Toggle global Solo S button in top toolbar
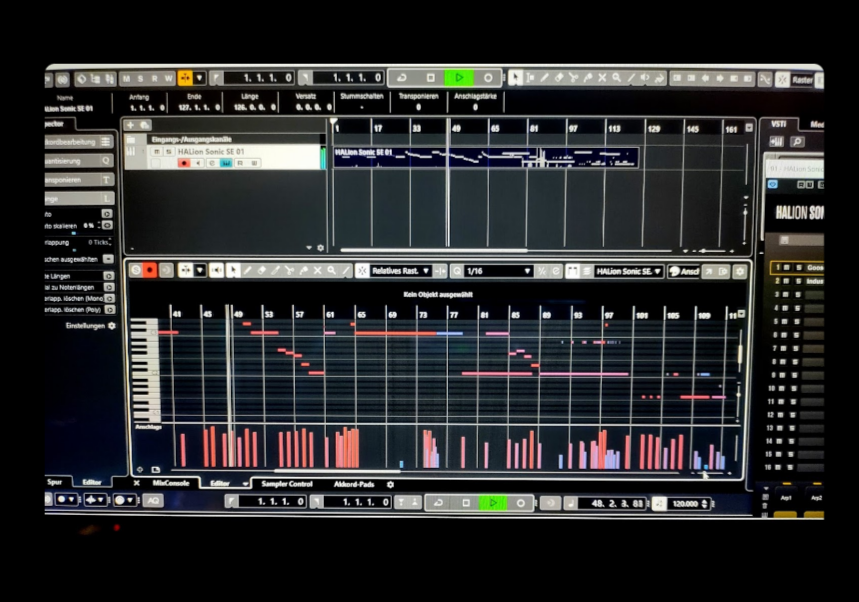 click(141, 78)
